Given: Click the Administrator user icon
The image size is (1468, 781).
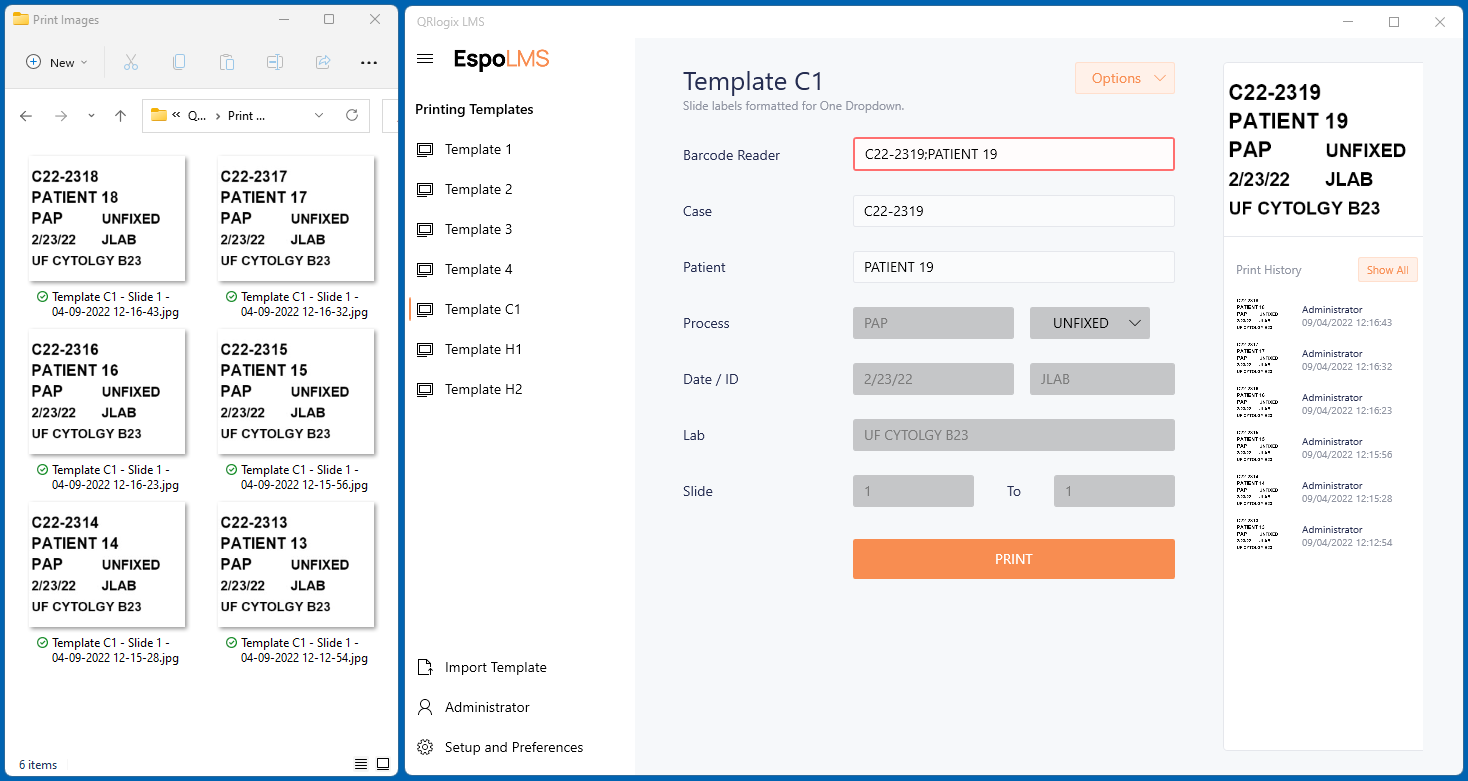Looking at the screenshot, I should pyautogui.click(x=425, y=707).
